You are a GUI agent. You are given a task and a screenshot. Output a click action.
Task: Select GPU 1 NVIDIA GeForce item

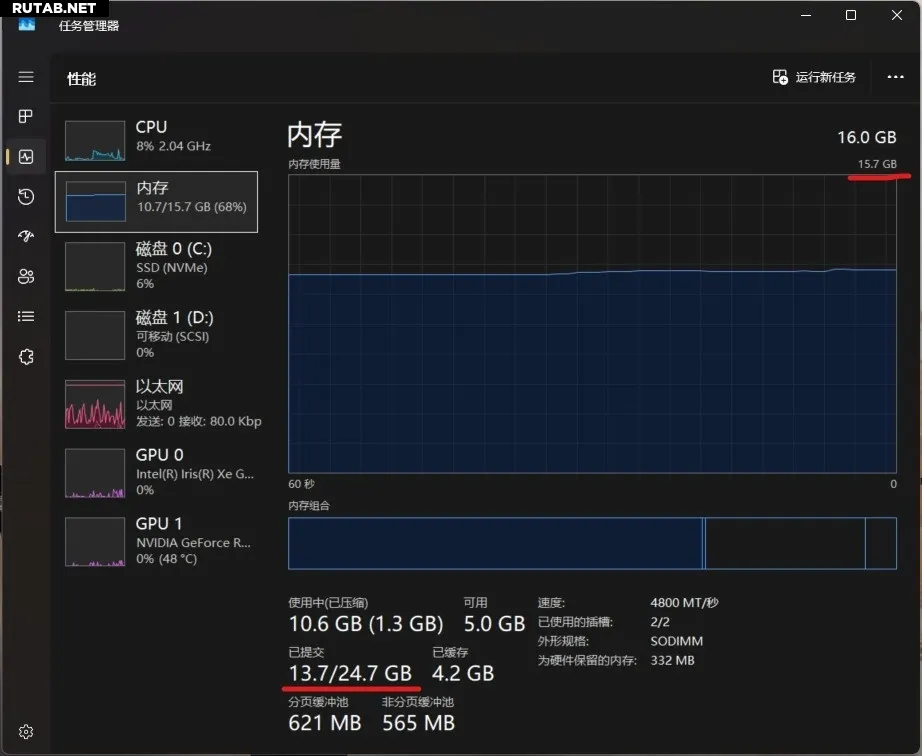156,541
